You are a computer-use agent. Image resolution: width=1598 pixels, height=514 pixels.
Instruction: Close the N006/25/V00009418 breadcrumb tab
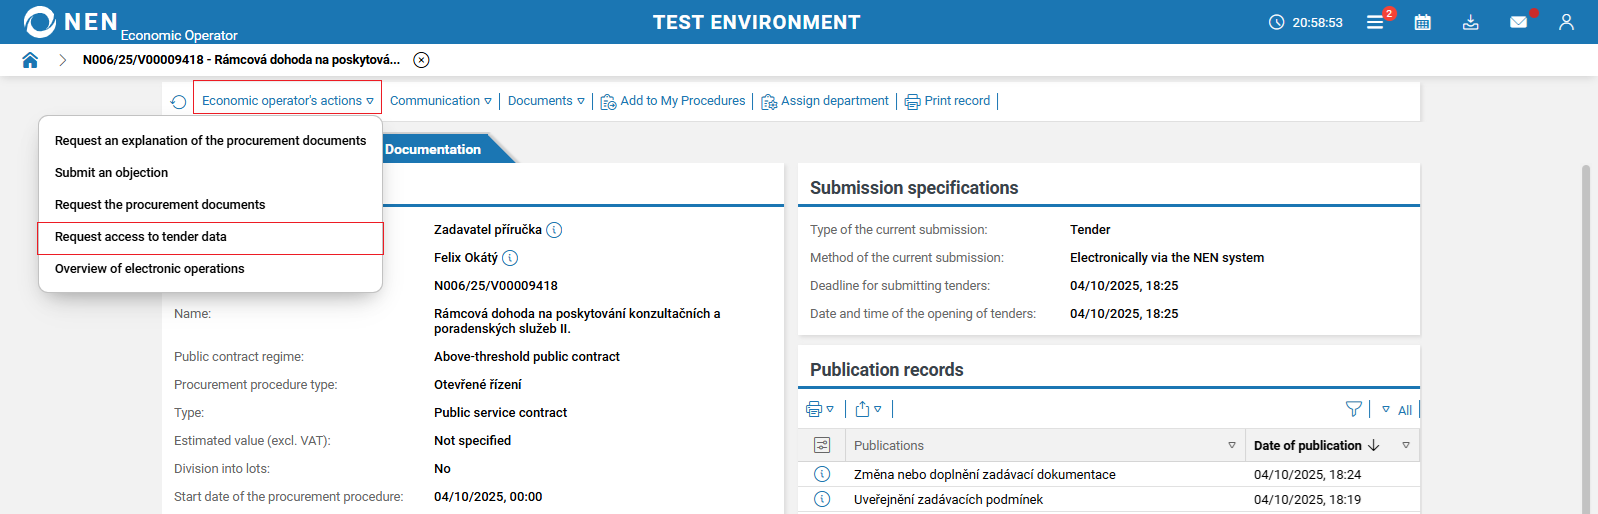click(422, 60)
